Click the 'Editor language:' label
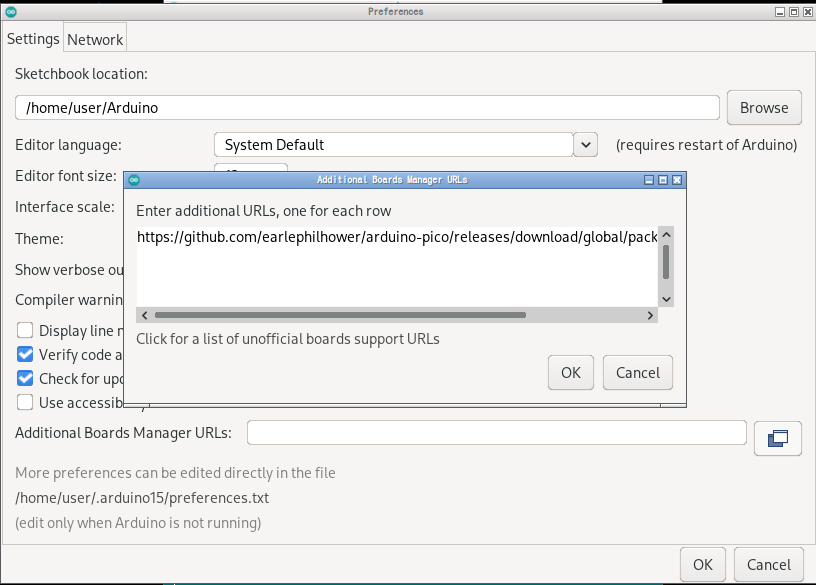The width and height of the screenshot is (816, 585). pyautogui.click(x=68, y=145)
